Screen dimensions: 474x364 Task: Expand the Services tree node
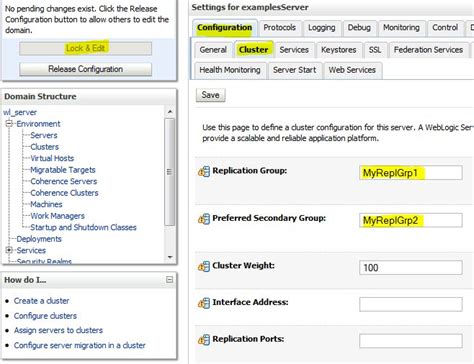click(x=9, y=250)
